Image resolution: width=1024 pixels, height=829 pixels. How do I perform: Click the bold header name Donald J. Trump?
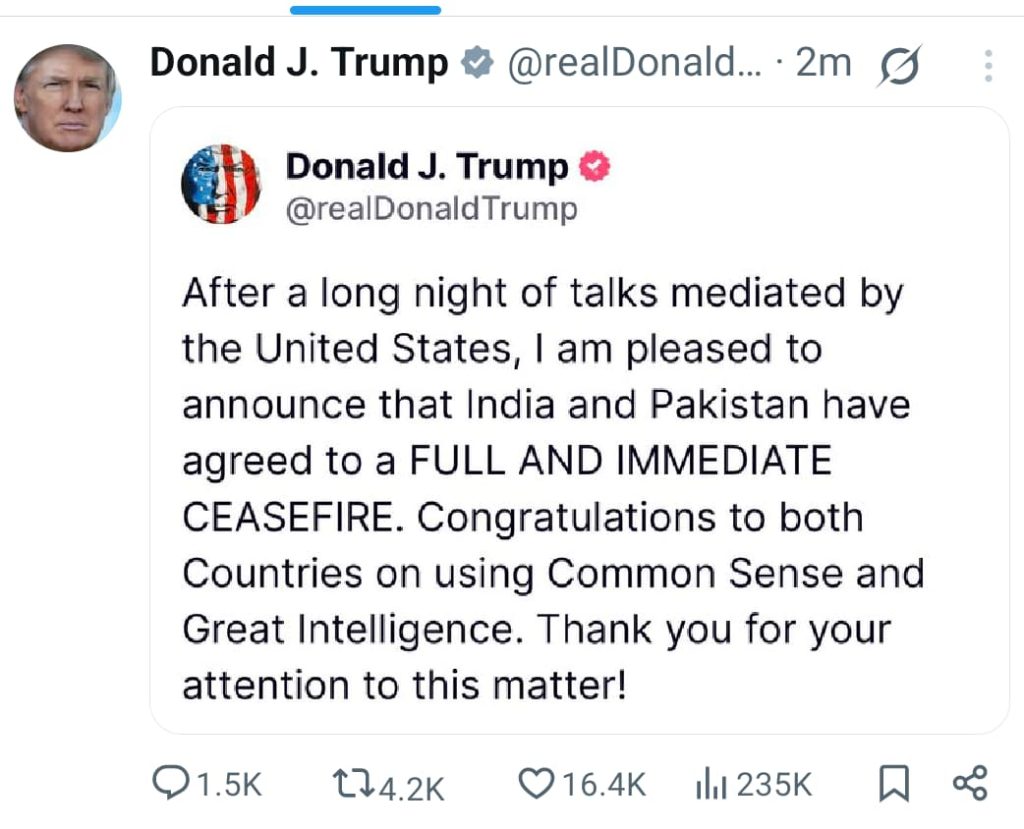[x=299, y=64]
